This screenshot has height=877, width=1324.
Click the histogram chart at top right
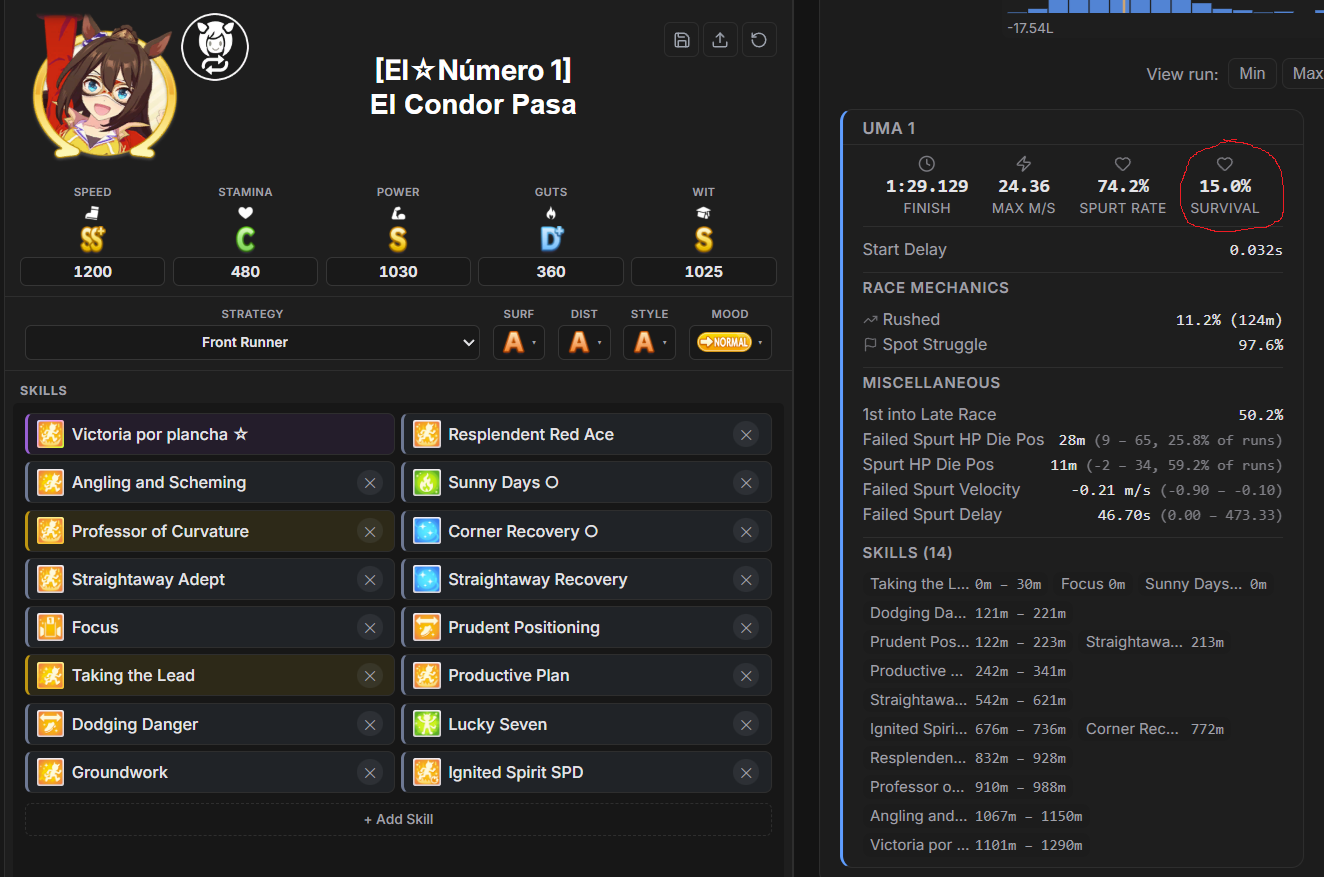(1165, 8)
